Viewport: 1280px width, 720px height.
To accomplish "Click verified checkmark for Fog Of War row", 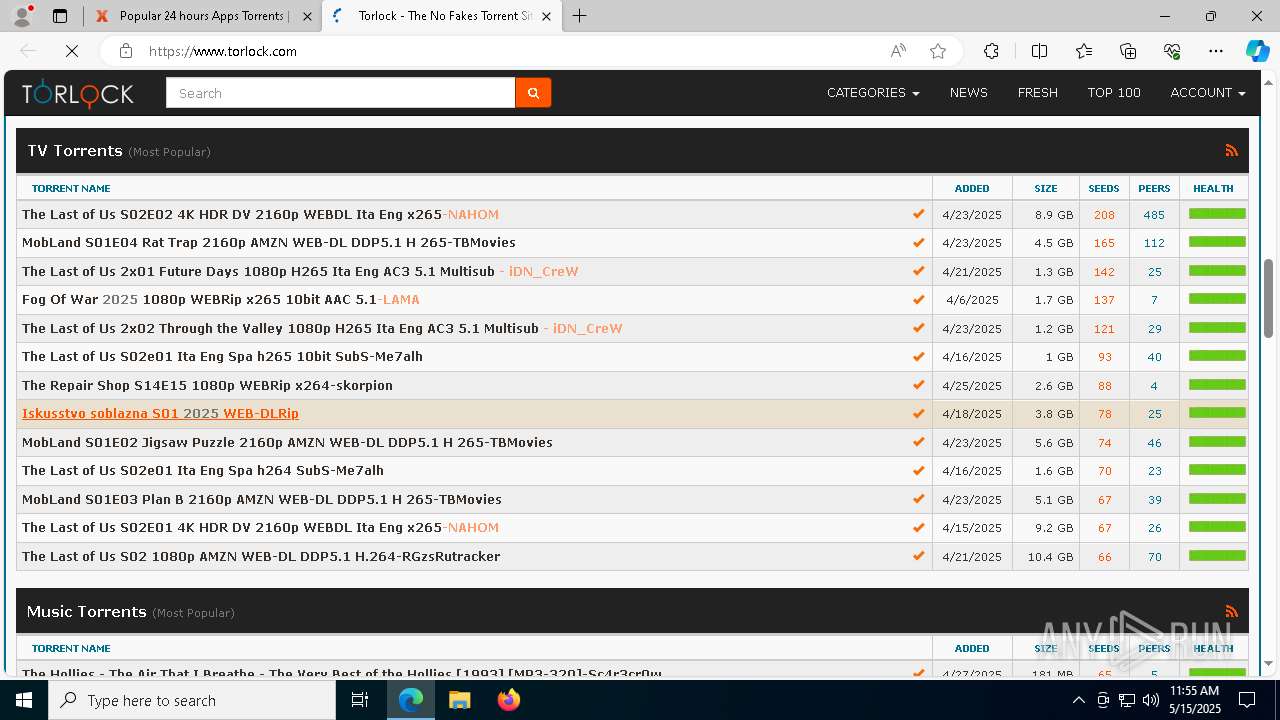I will 918,299.
